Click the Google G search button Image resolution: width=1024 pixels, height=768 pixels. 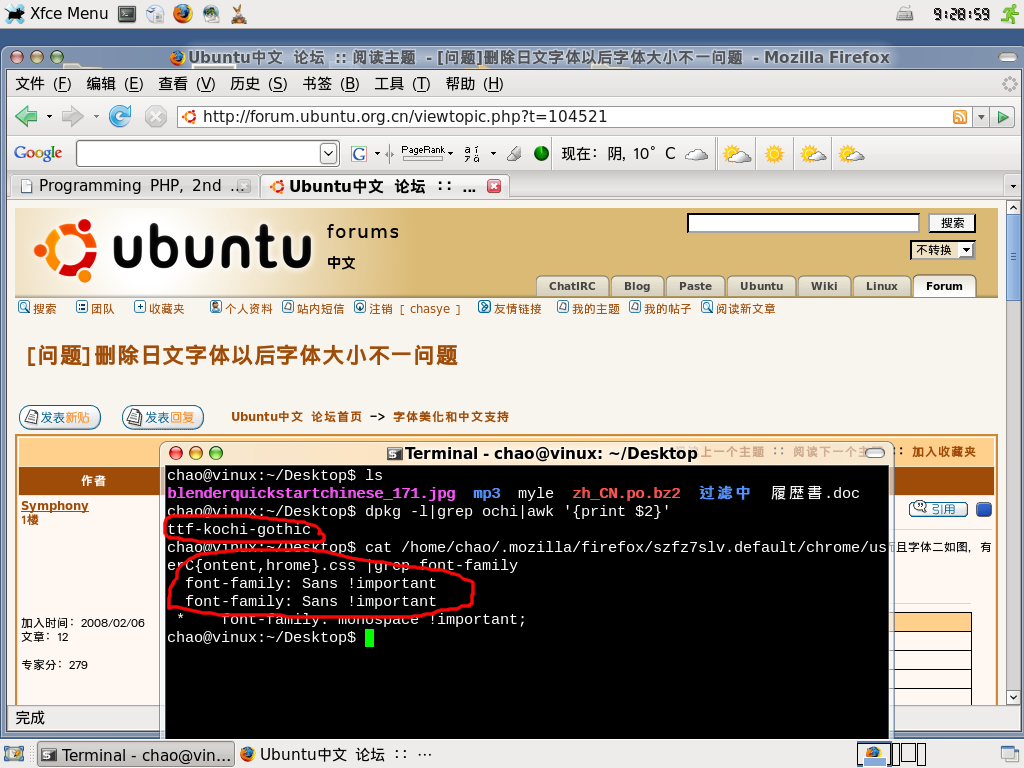click(359, 153)
